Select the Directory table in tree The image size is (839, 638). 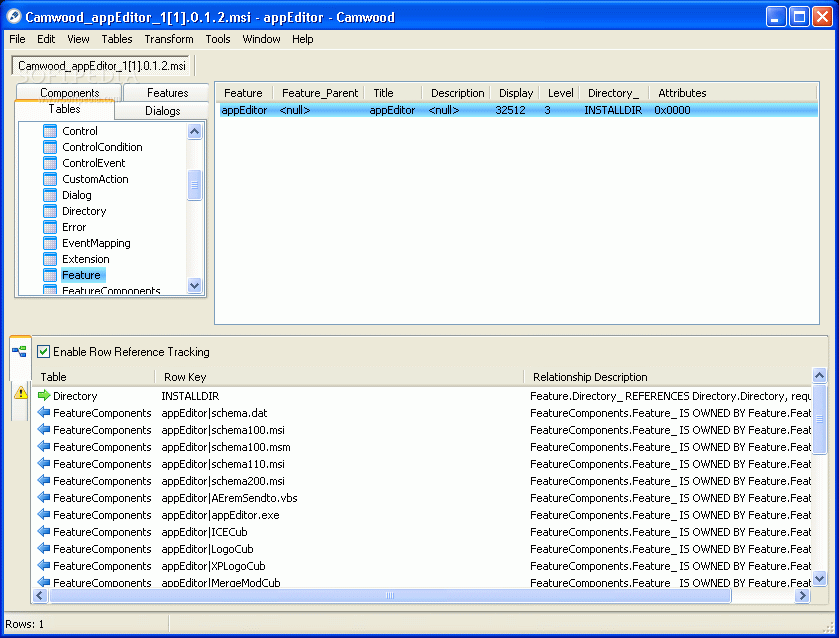pos(84,211)
